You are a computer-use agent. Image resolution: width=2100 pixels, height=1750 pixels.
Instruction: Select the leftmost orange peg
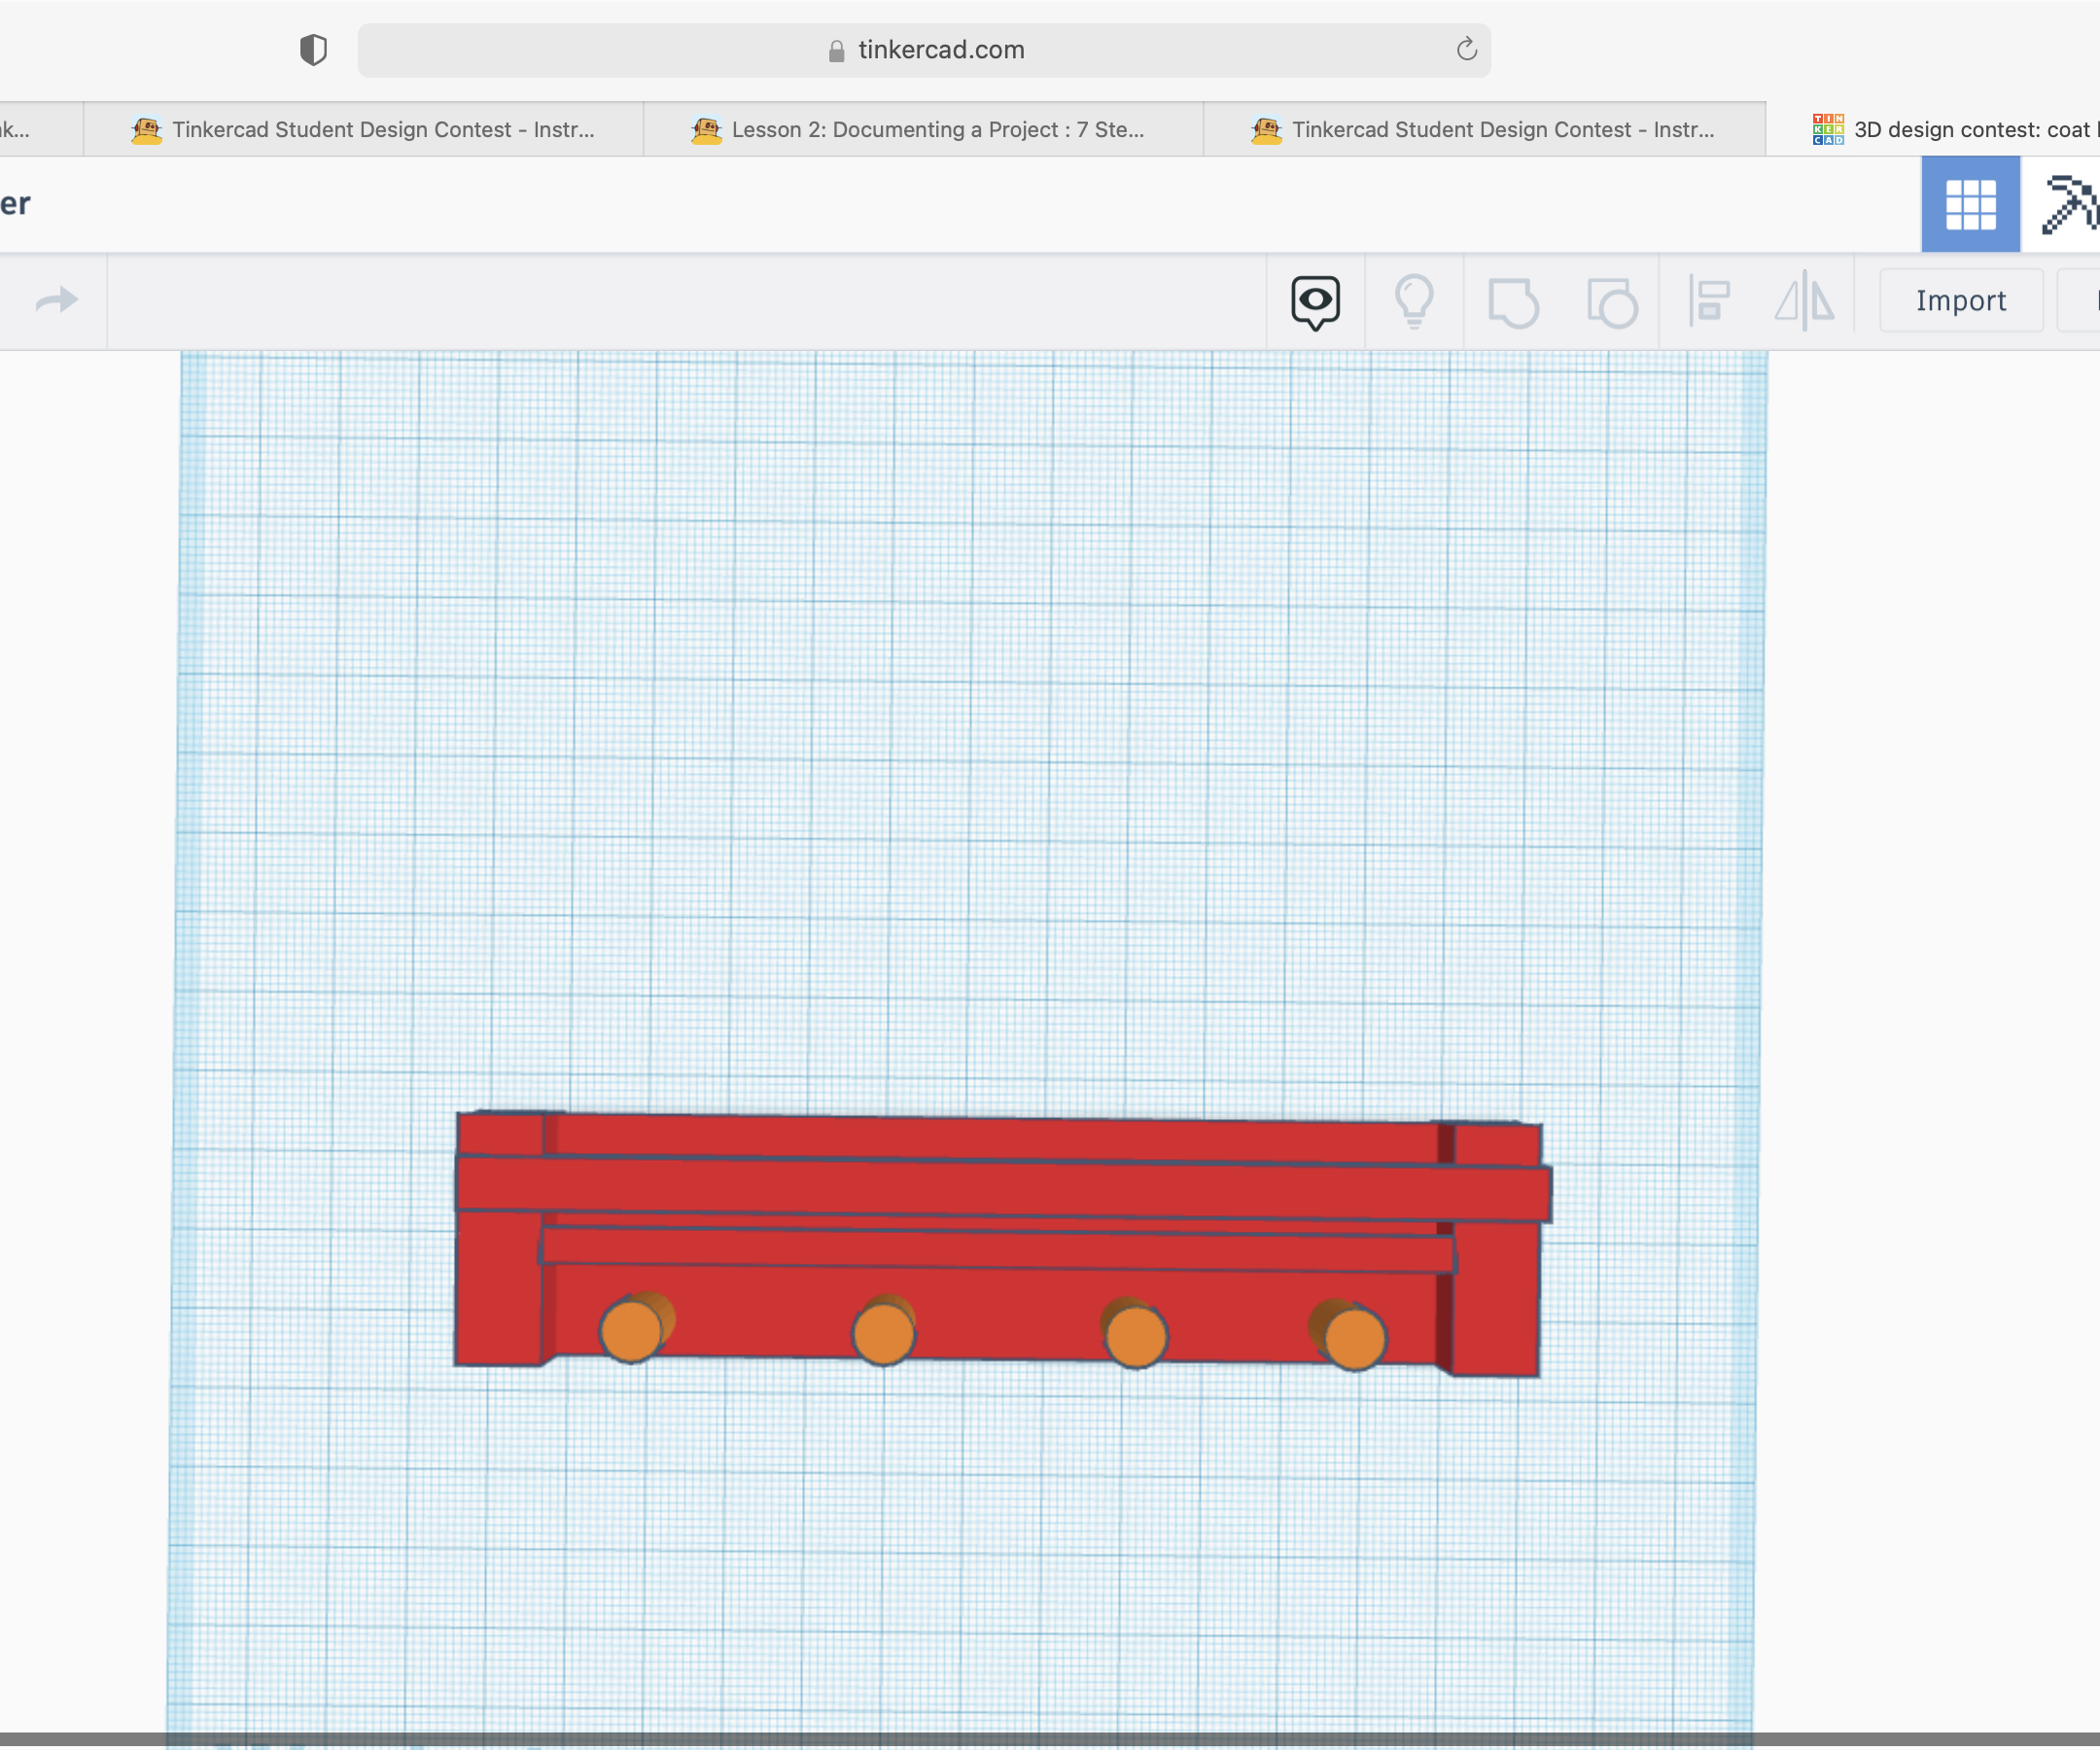click(x=631, y=1330)
